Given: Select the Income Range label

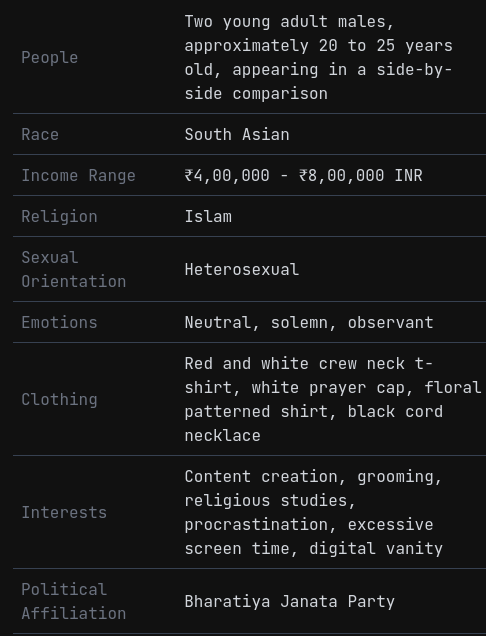Looking at the screenshot, I should pos(78,176).
